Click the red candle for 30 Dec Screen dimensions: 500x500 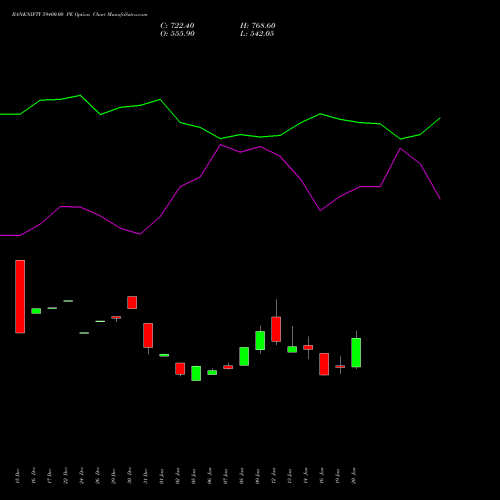coord(132,302)
